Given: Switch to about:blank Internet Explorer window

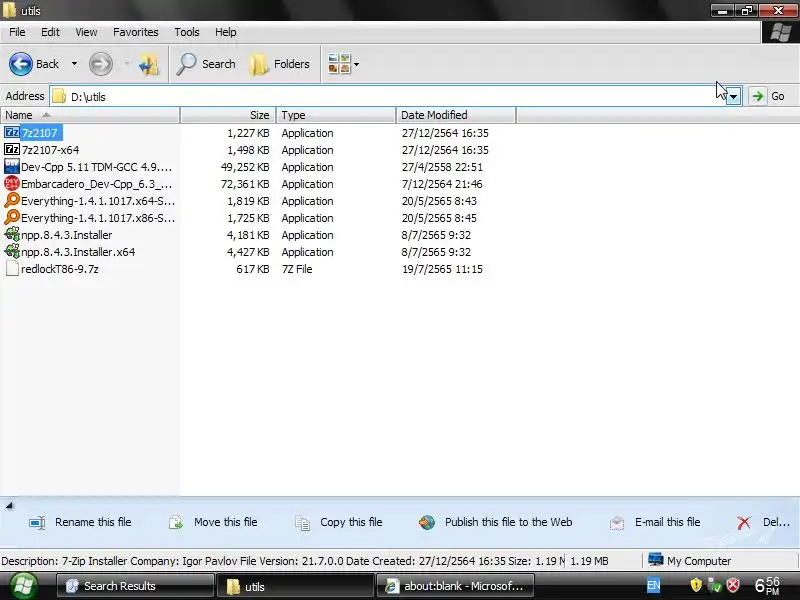Looking at the screenshot, I should [x=455, y=586].
